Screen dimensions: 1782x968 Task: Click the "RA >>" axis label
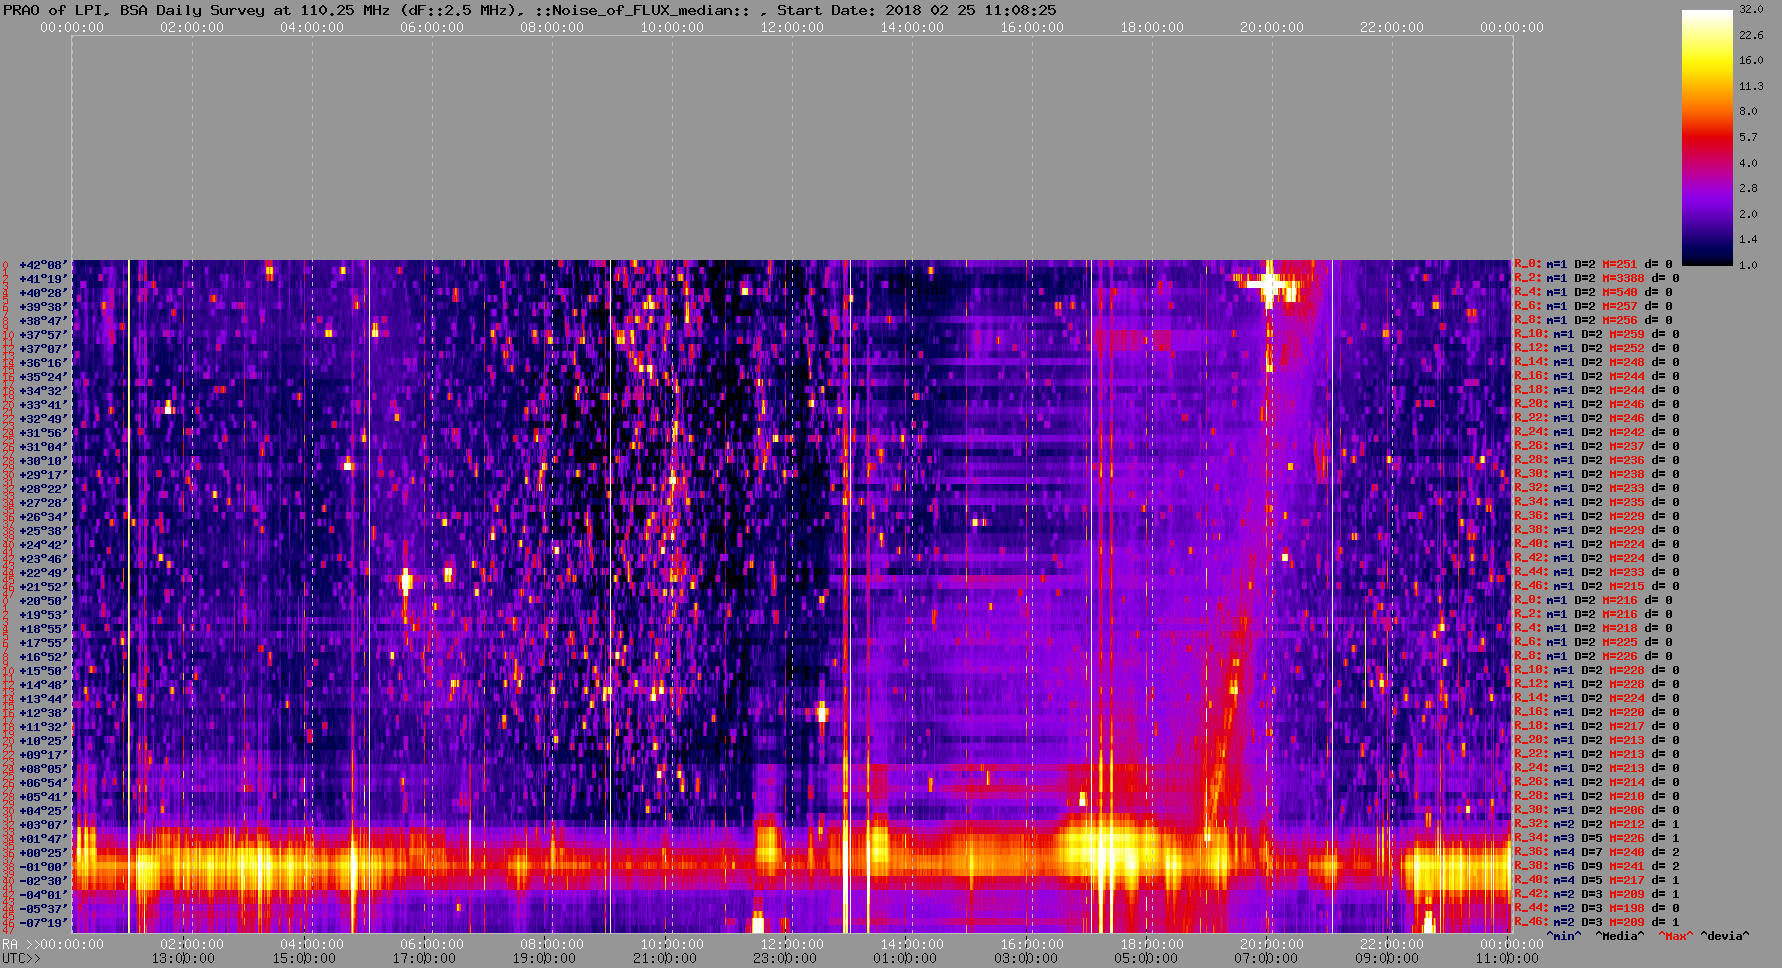tap(20, 945)
